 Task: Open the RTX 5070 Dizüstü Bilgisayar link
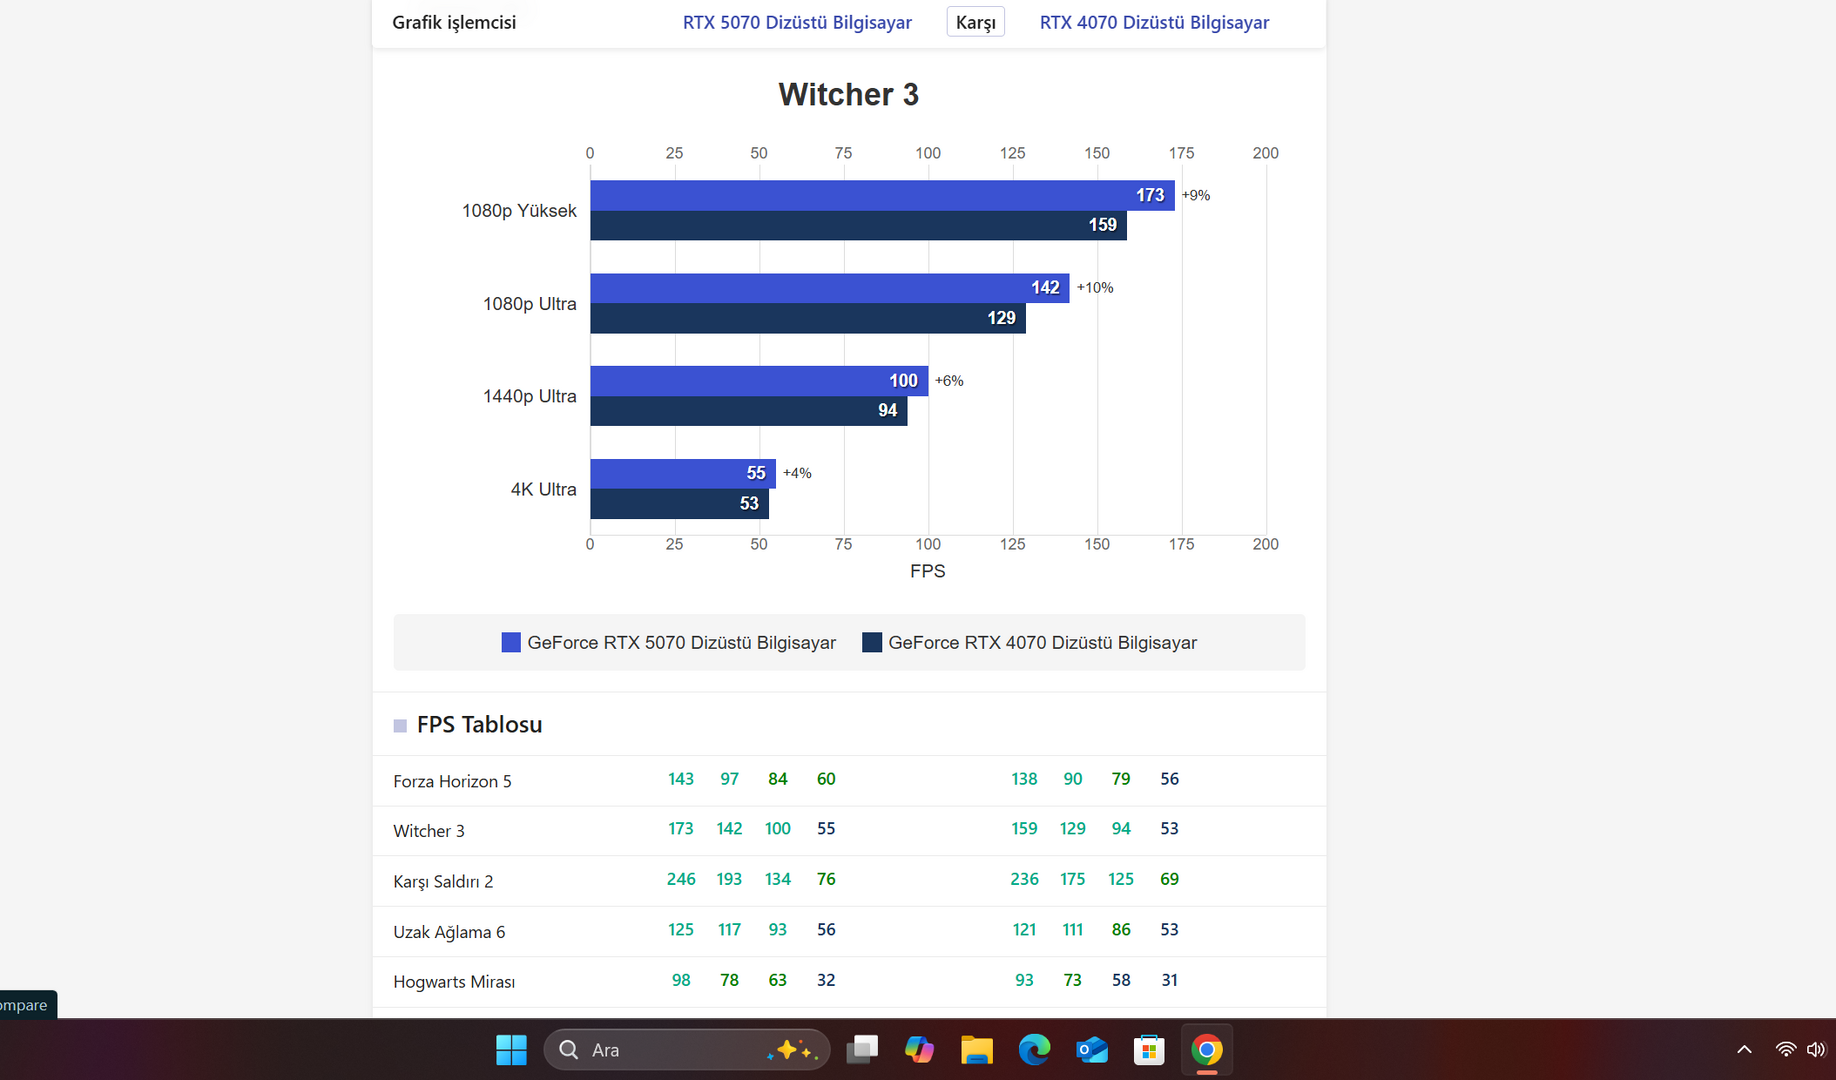tap(797, 22)
